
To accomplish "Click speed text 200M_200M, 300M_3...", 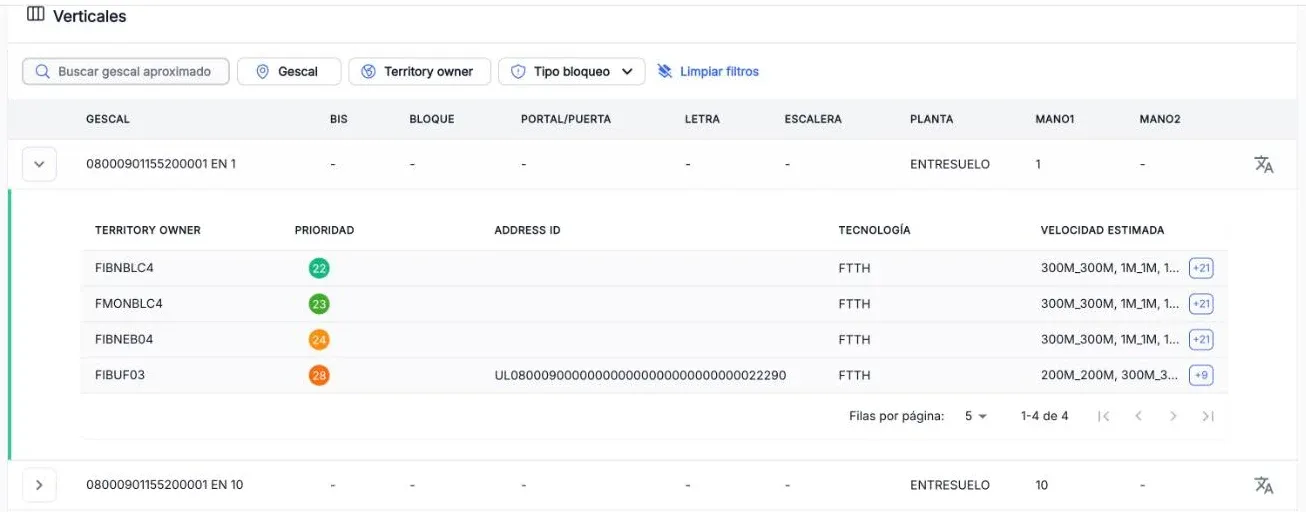I will coord(1110,376).
